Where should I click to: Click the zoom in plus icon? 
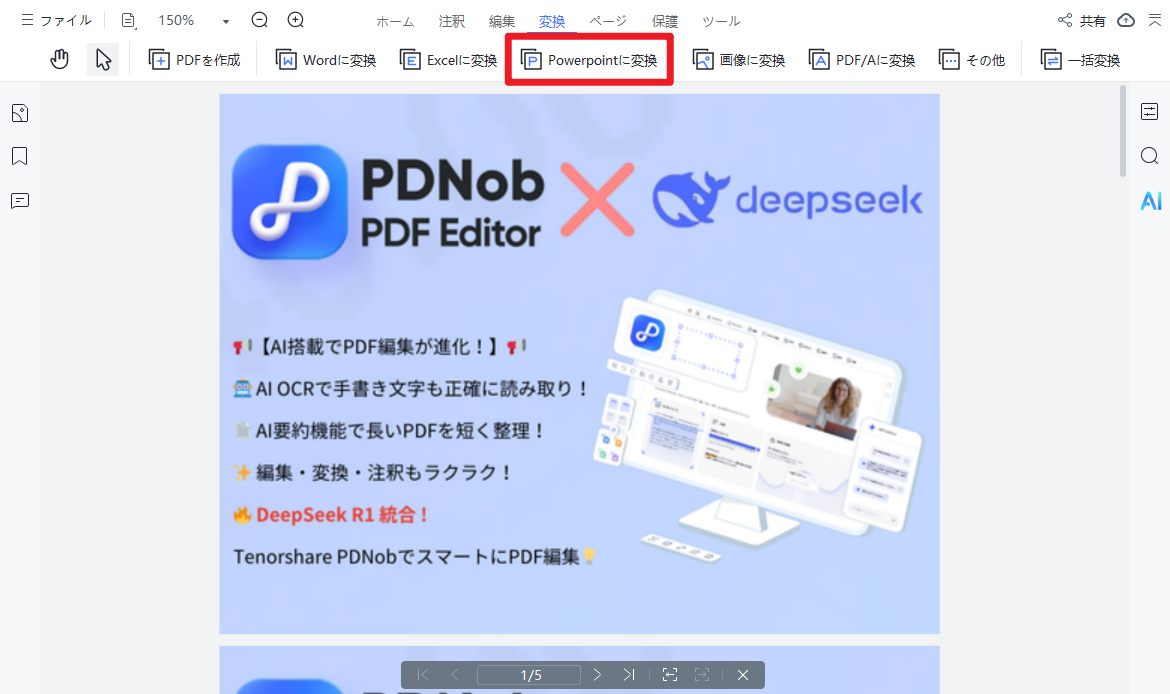pos(295,20)
